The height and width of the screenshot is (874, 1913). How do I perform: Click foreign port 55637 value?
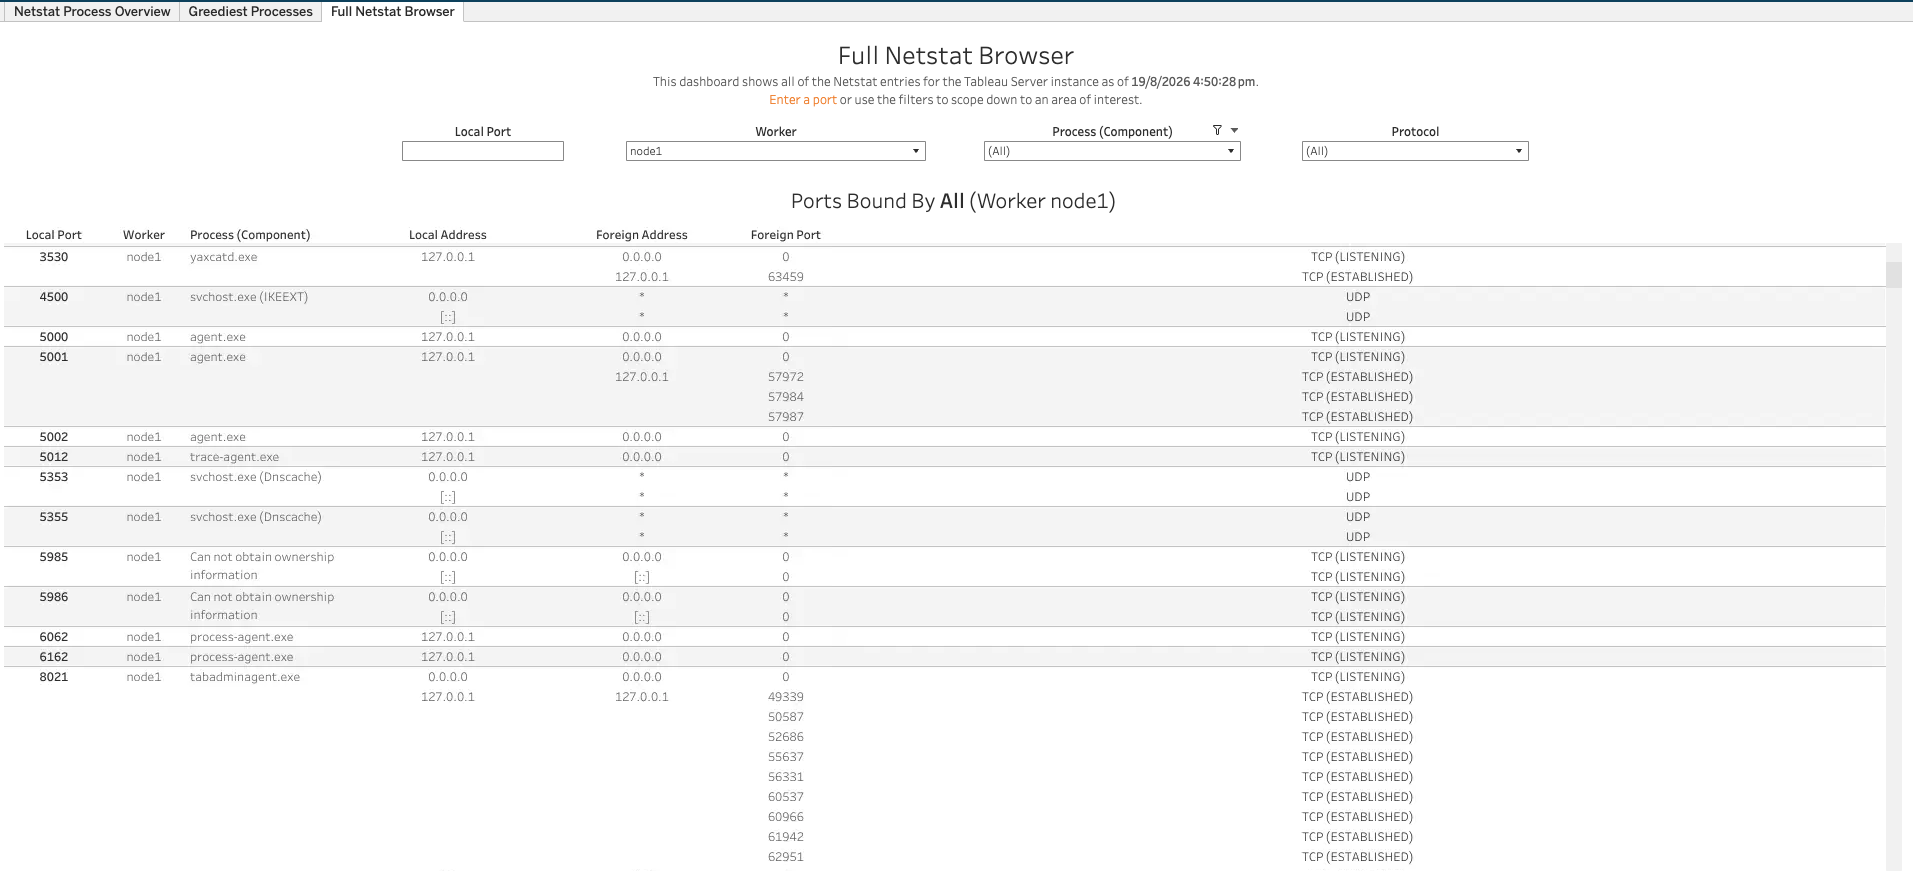[786, 757]
